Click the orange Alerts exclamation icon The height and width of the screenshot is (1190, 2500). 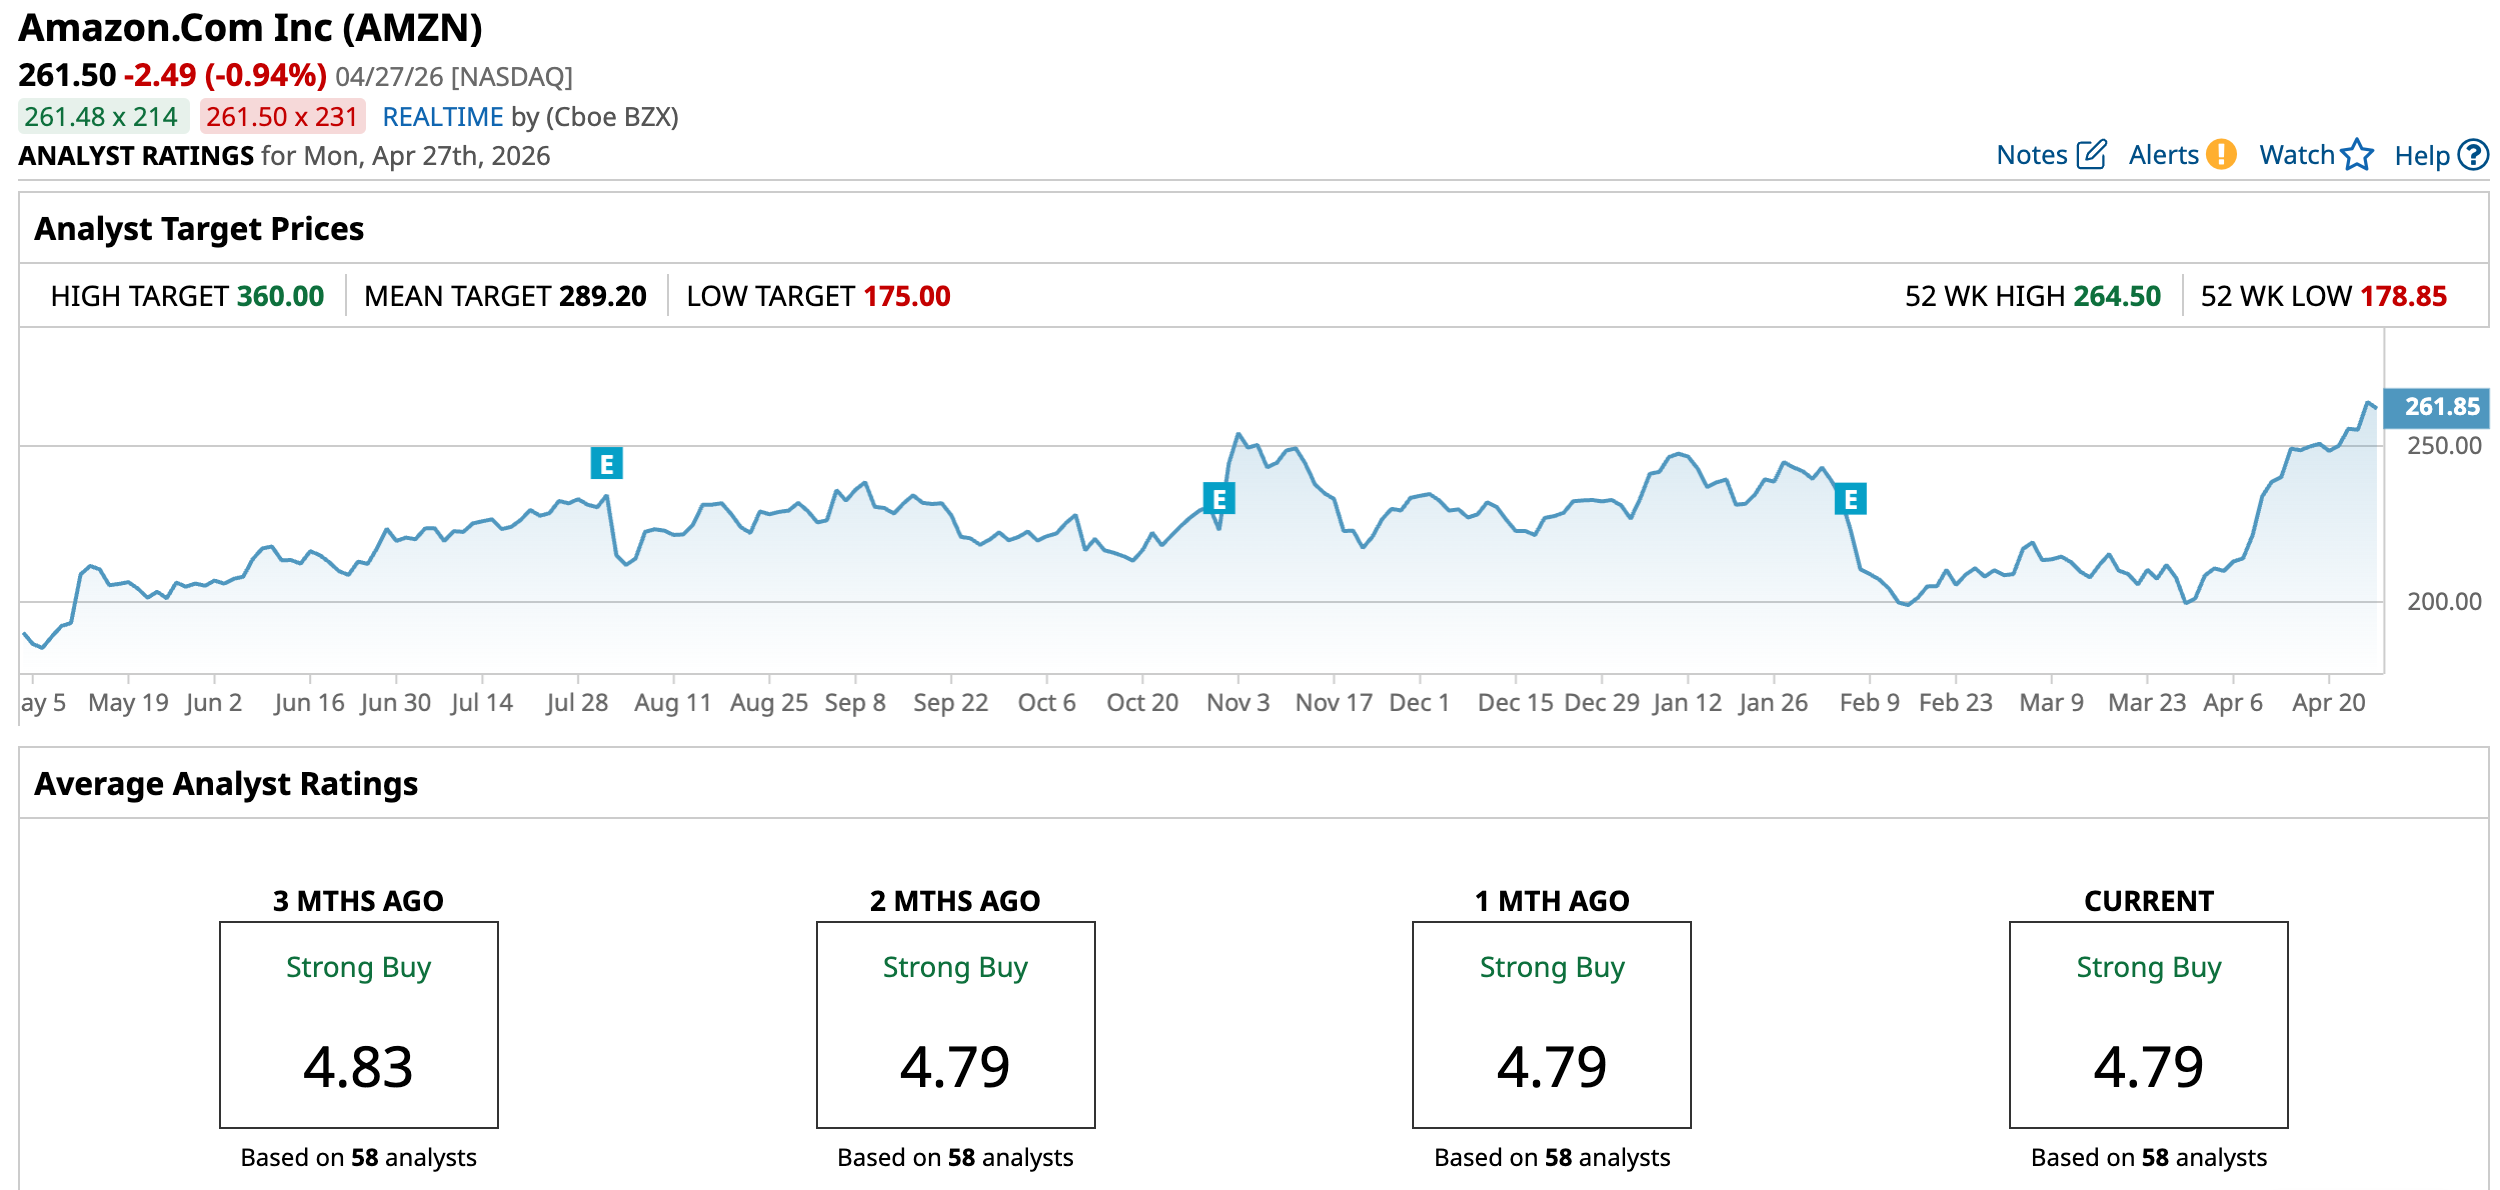pos(2221,155)
